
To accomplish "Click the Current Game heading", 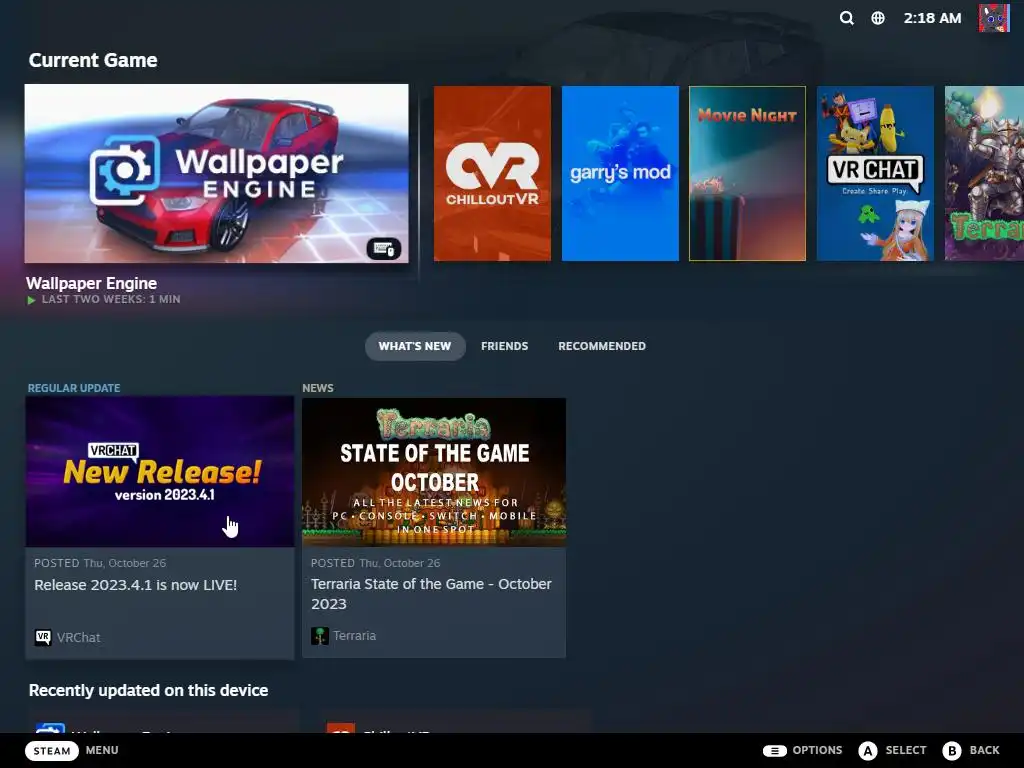I will [x=93, y=60].
